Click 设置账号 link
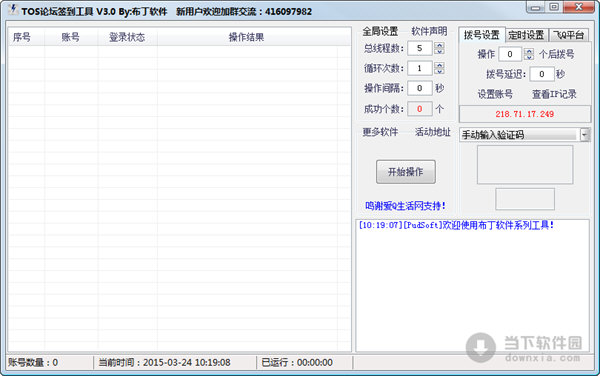 [x=495, y=94]
